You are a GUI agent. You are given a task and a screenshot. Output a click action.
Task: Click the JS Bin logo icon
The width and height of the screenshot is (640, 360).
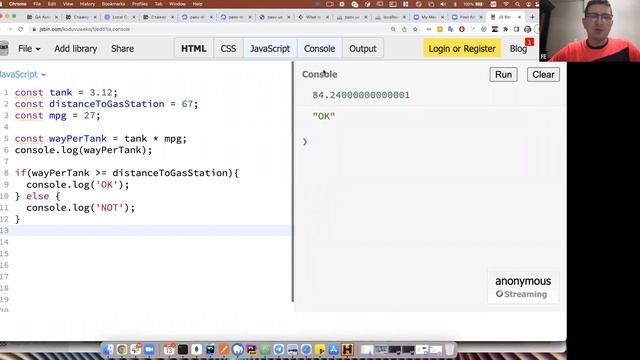click(4, 49)
